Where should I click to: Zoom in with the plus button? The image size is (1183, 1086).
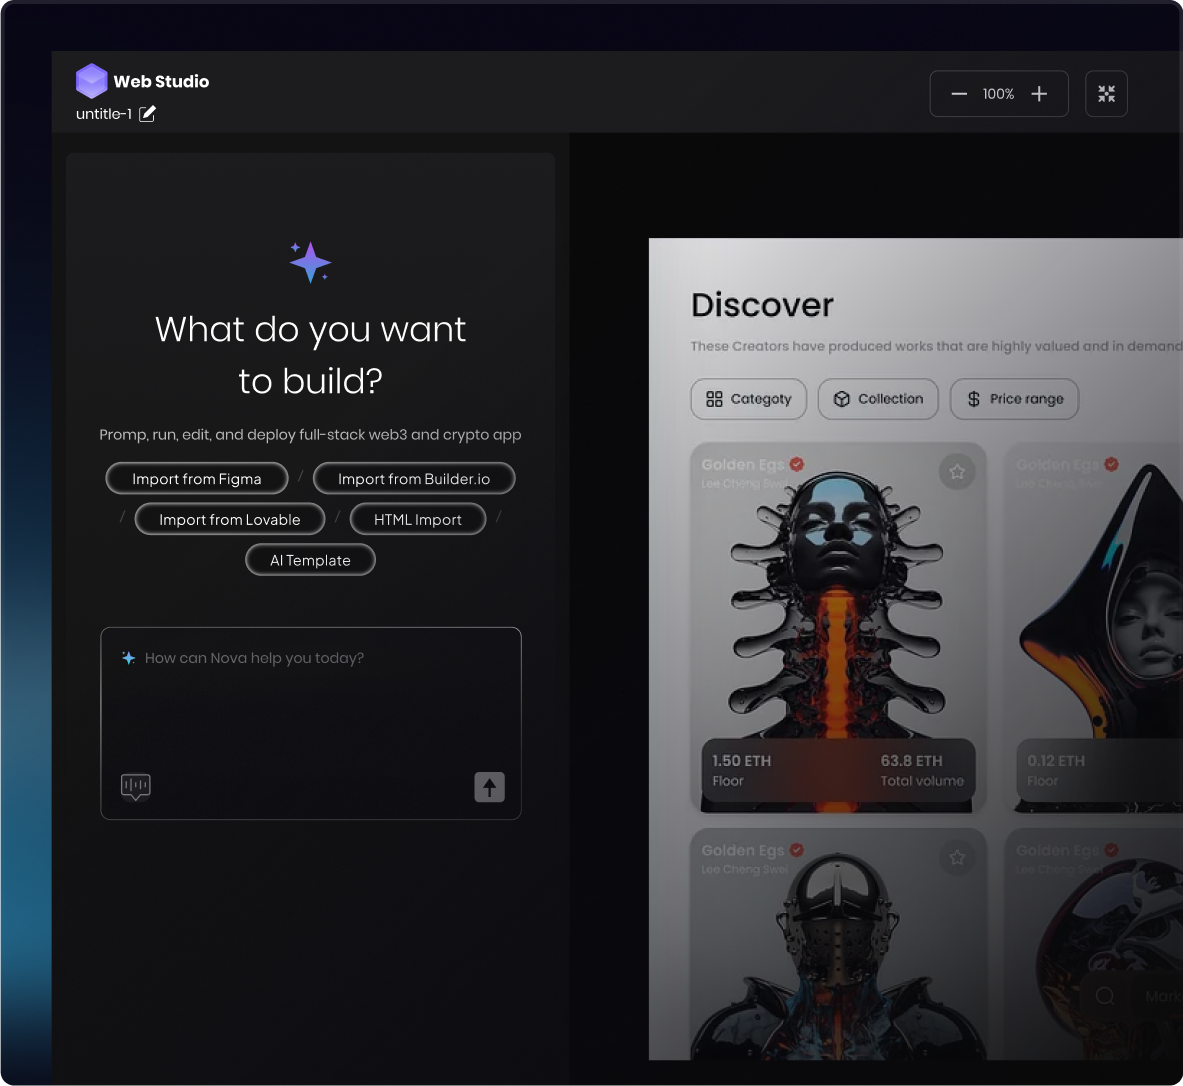pos(1039,94)
